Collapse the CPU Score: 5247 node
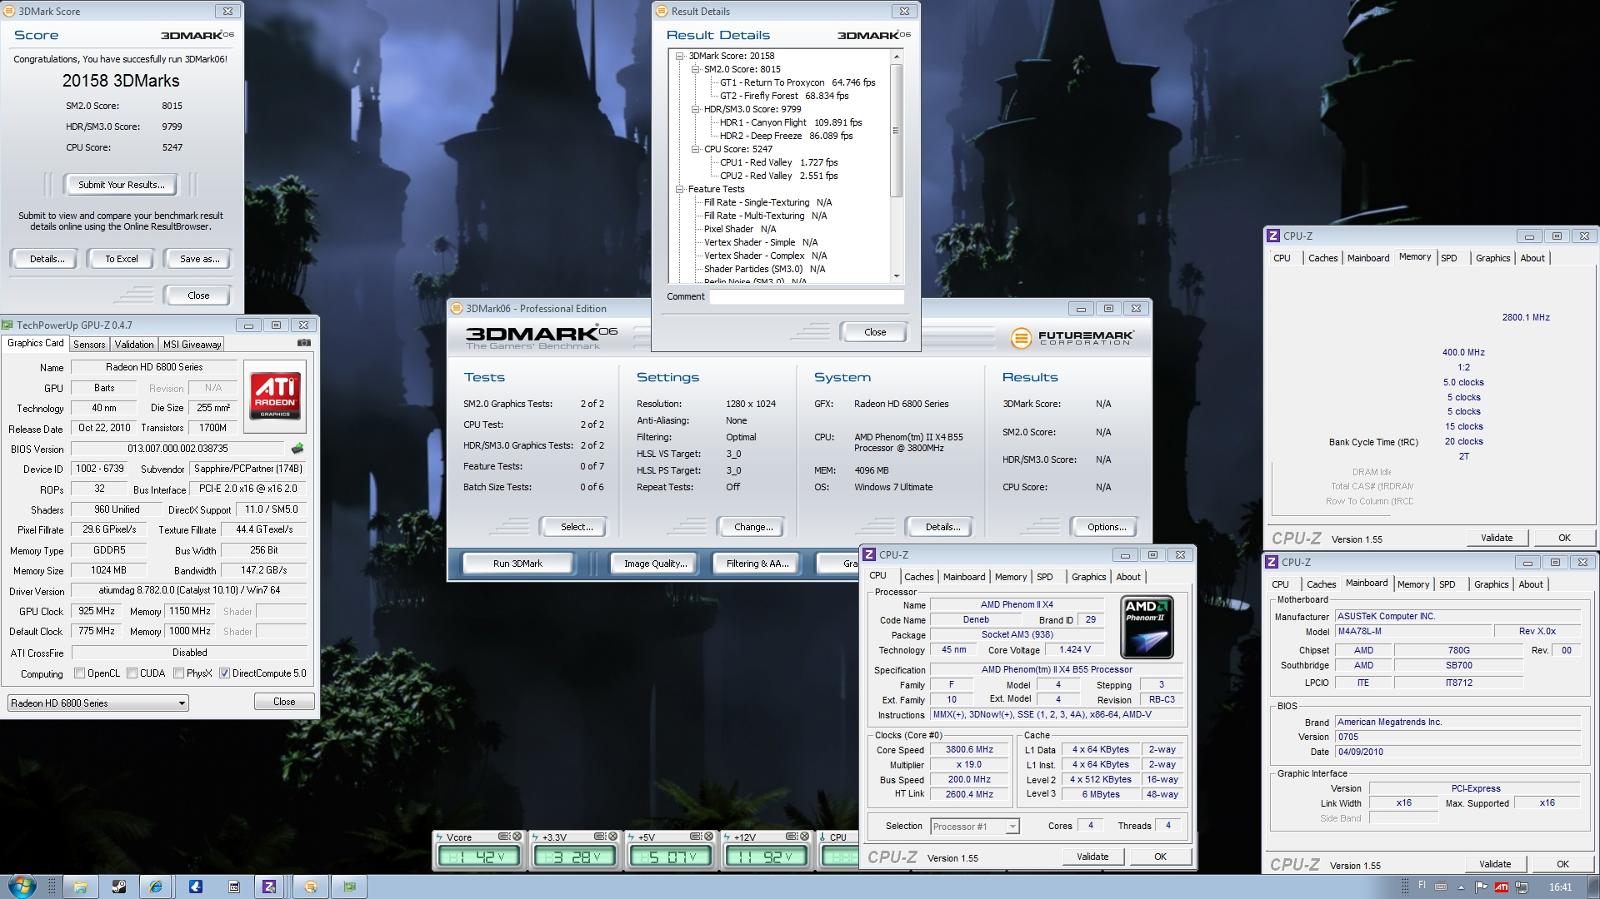 (x=696, y=149)
